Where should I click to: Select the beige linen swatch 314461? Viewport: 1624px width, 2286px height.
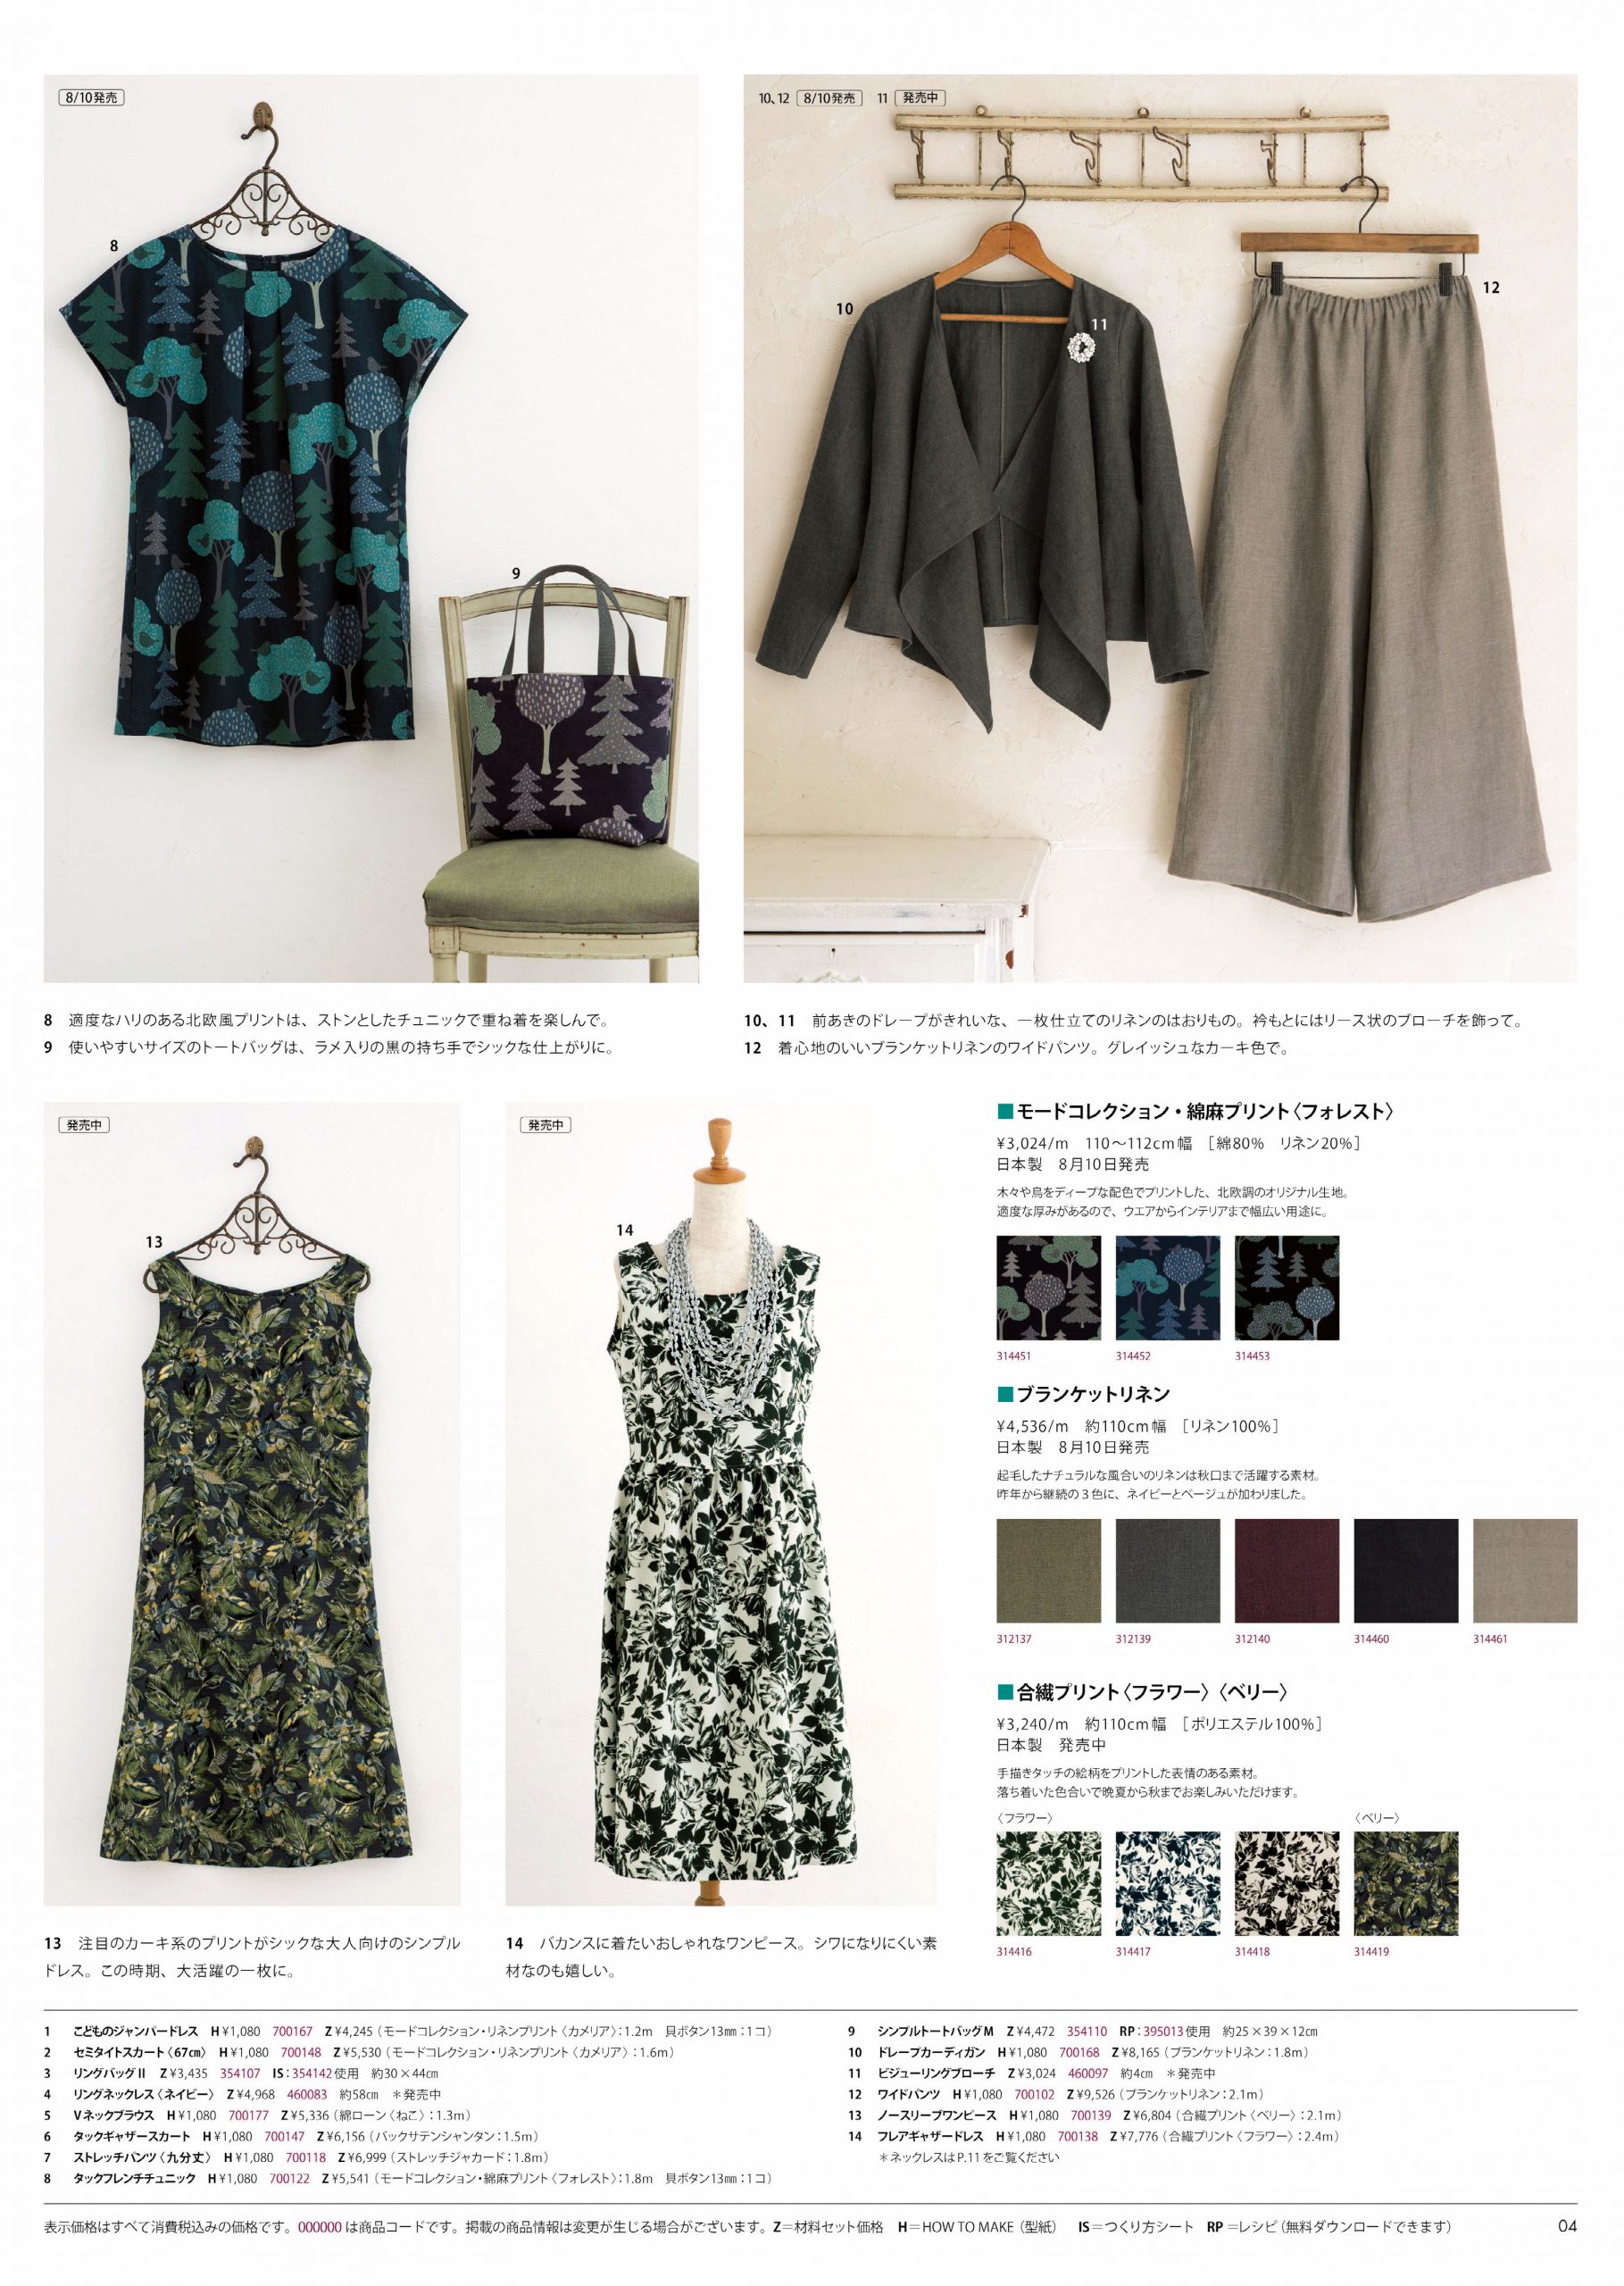click(1524, 1571)
